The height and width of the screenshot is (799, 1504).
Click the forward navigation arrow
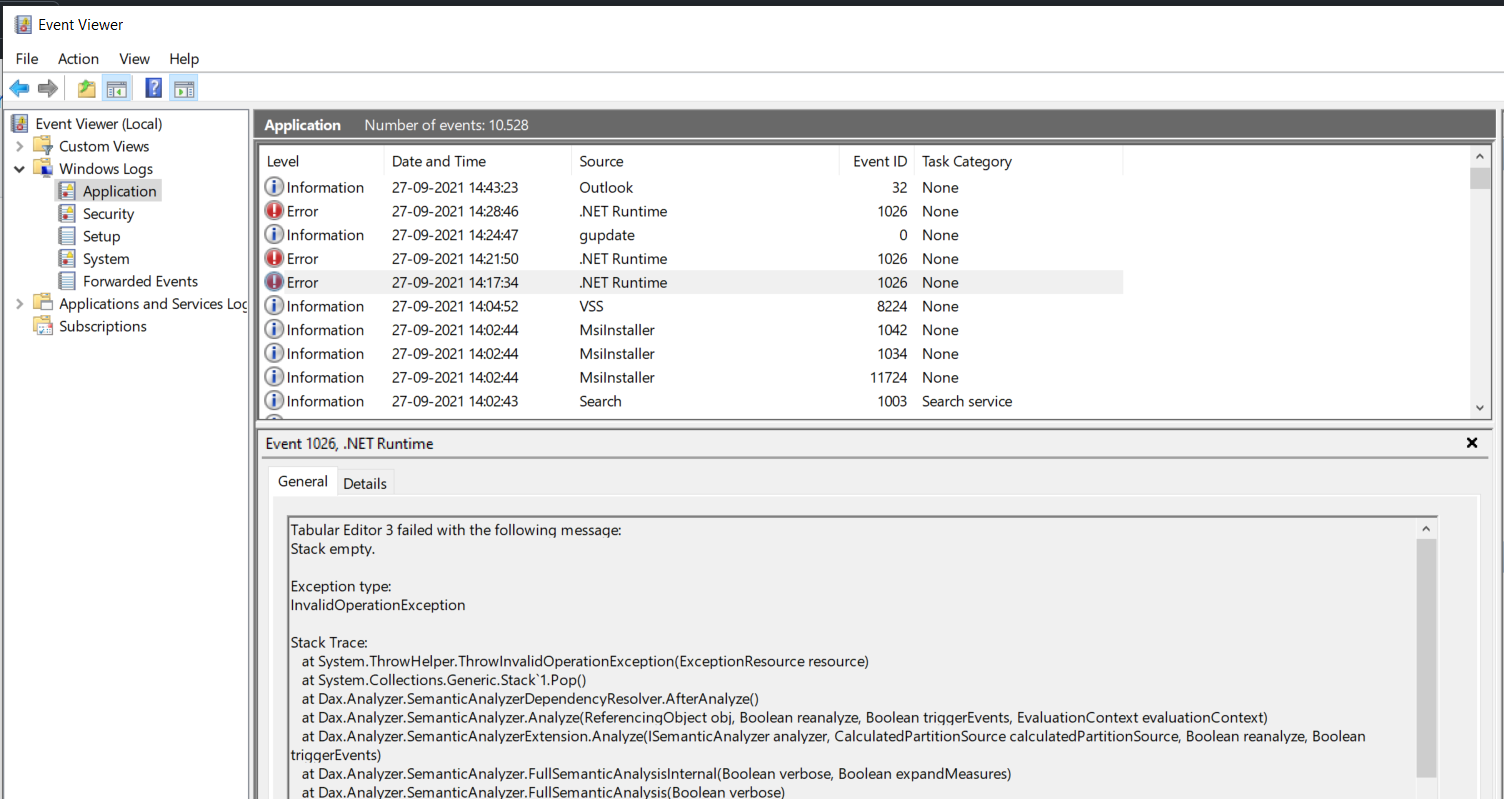[x=47, y=88]
